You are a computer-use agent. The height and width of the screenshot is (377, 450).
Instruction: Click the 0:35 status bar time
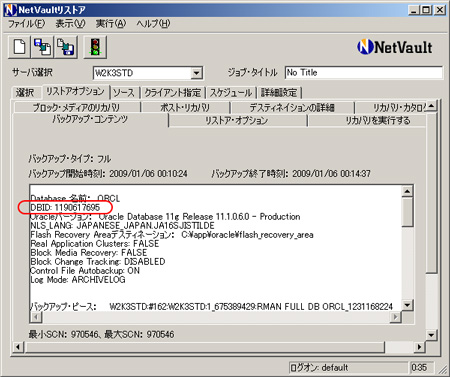point(422,368)
